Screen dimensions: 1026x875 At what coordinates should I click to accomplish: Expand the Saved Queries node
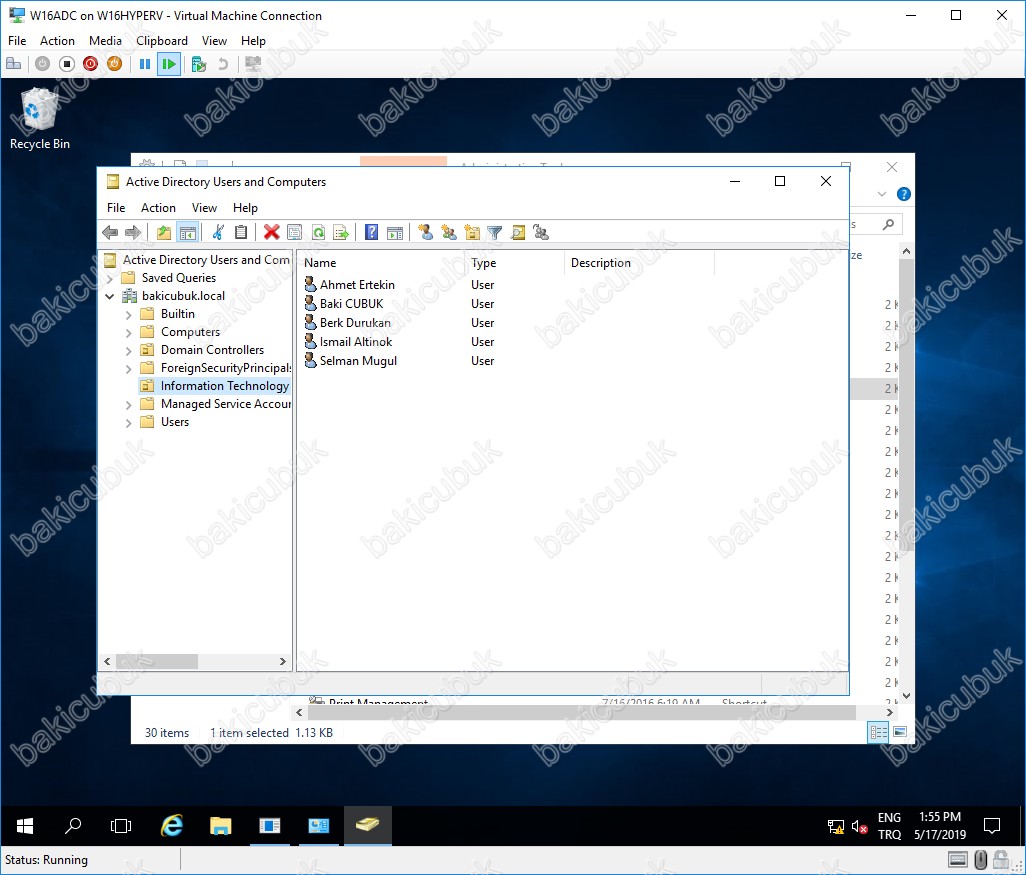tap(110, 278)
